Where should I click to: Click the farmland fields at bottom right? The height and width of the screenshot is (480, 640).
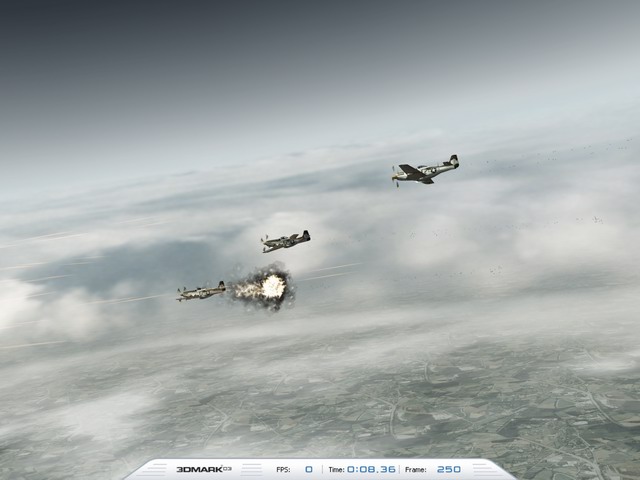pyautogui.click(x=560, y=420)
